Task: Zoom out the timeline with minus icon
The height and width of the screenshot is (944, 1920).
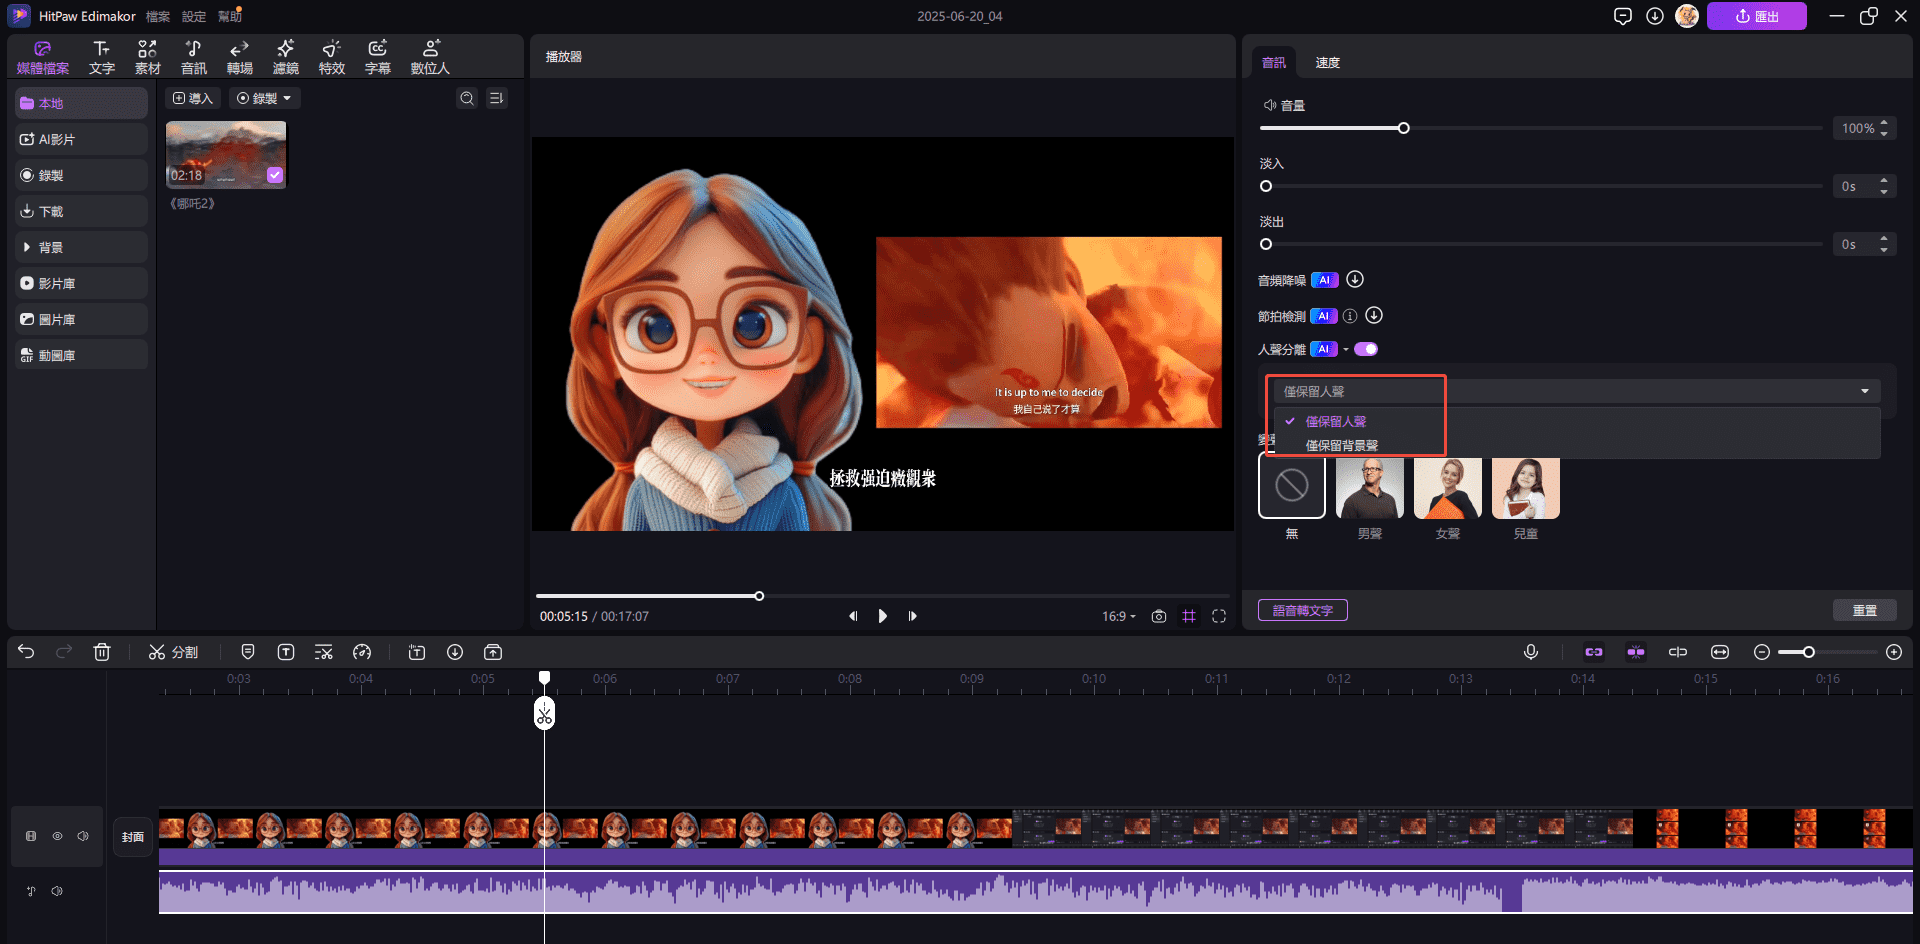Action: [1762, 652]
